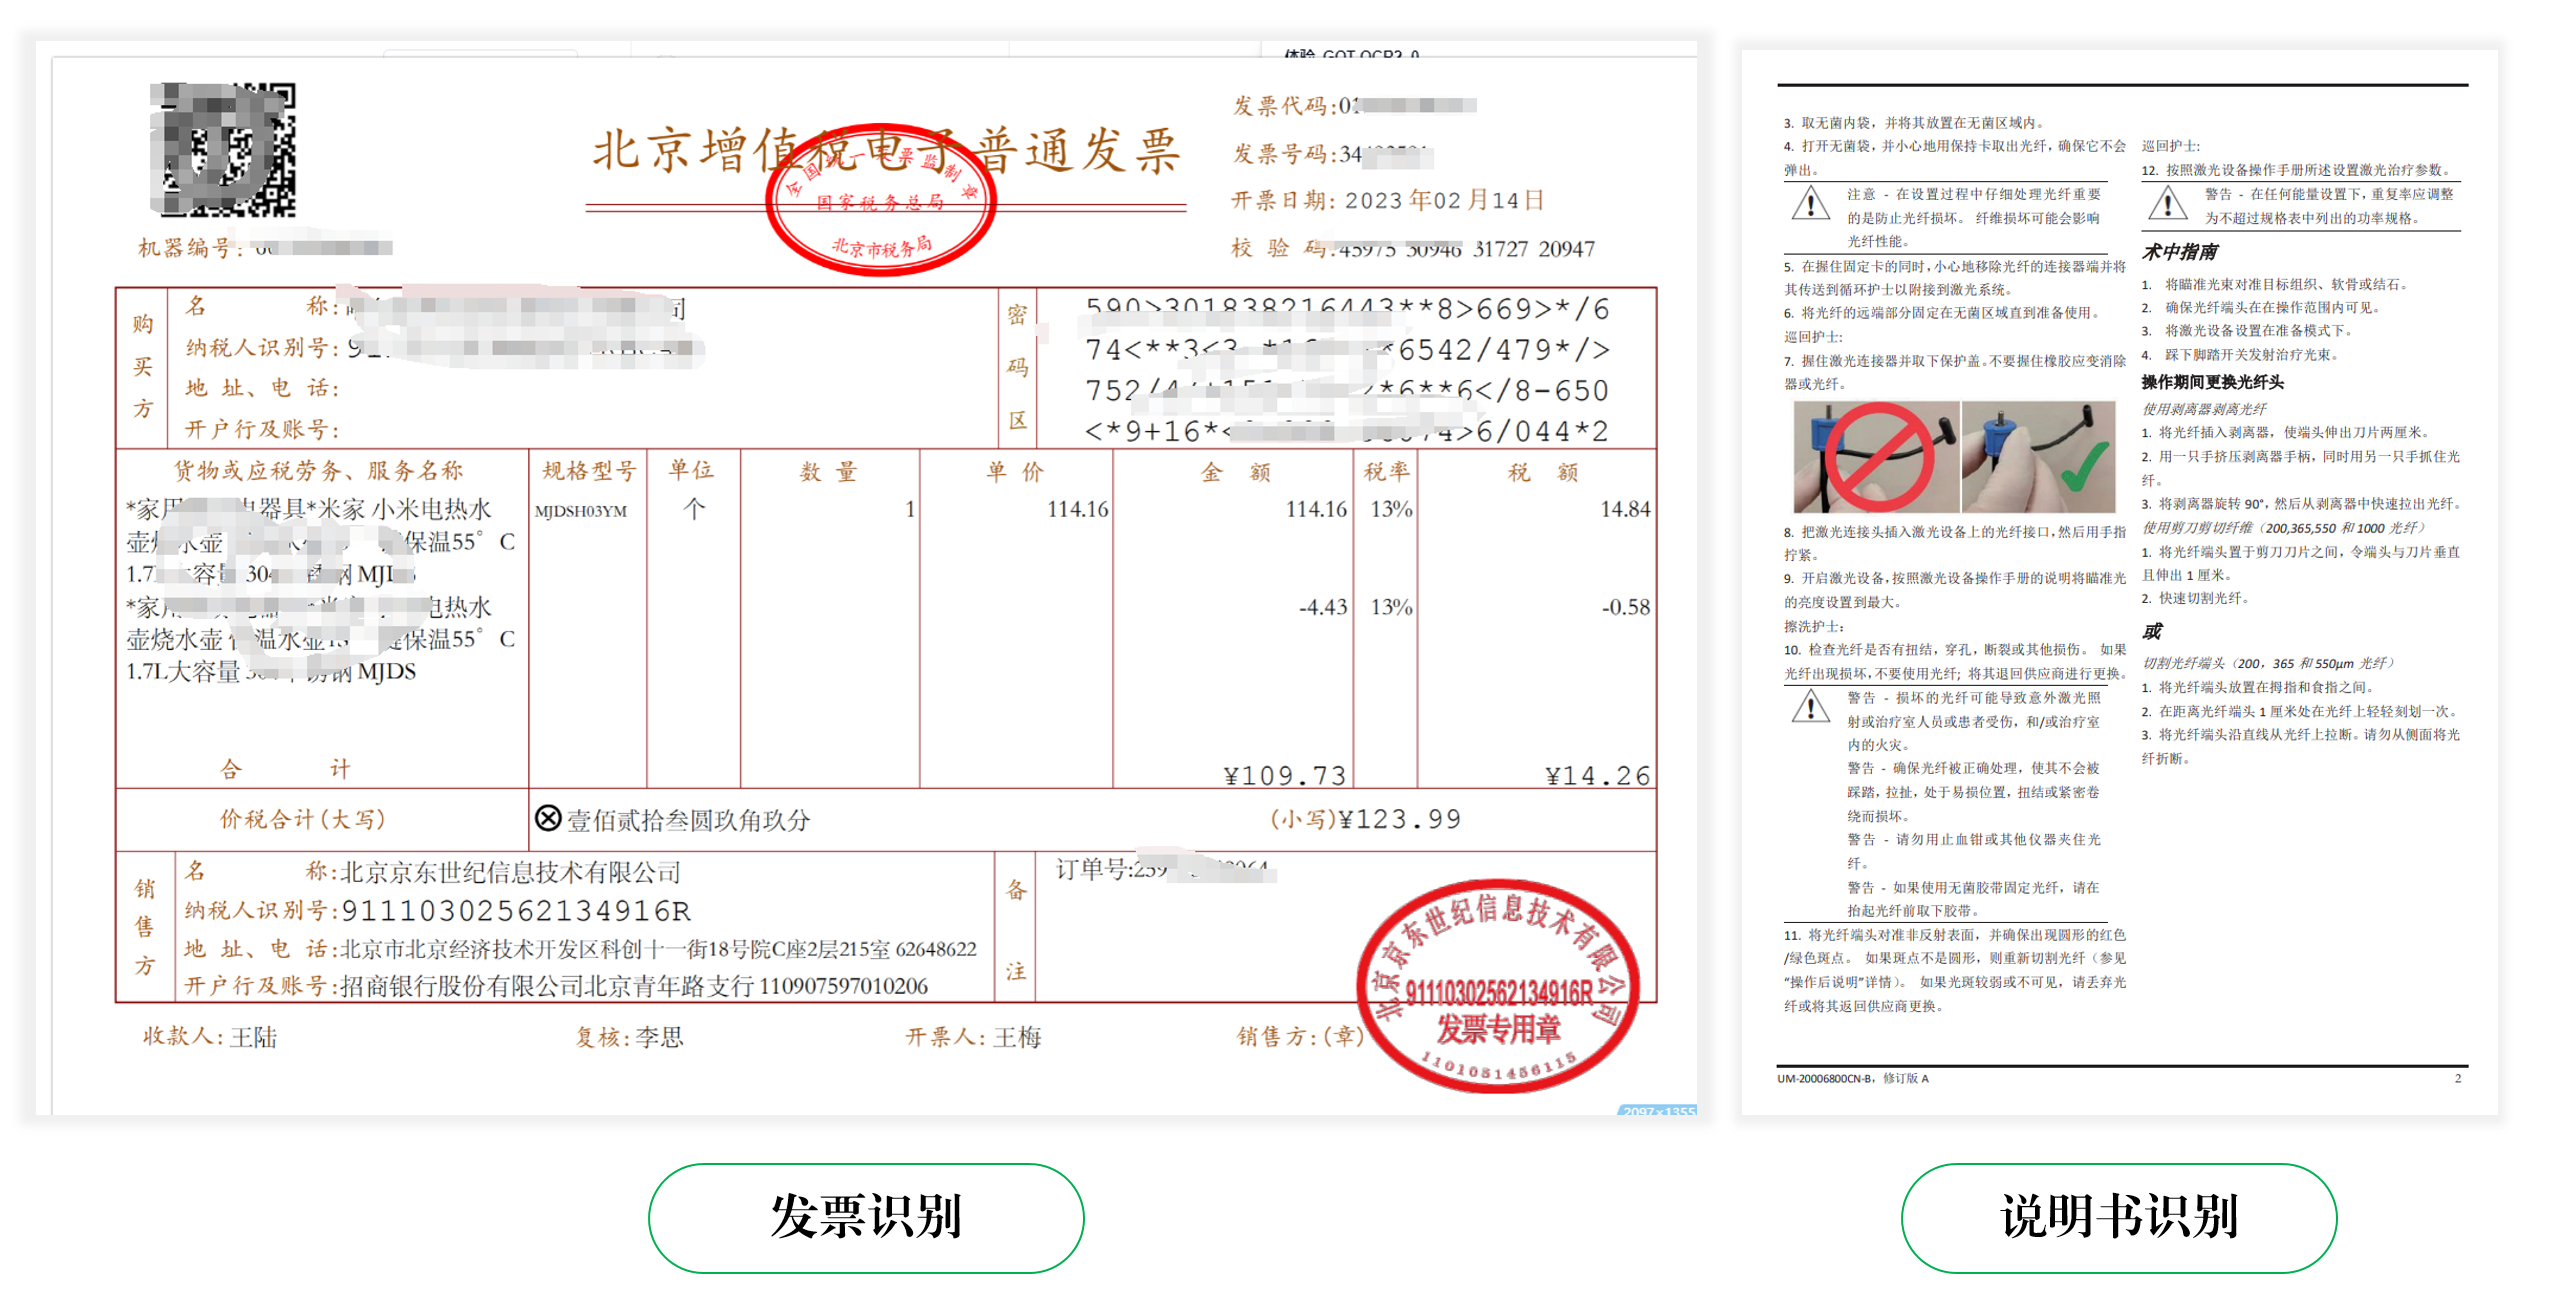Click the 说明书识别 button

pos(2118,1216)
